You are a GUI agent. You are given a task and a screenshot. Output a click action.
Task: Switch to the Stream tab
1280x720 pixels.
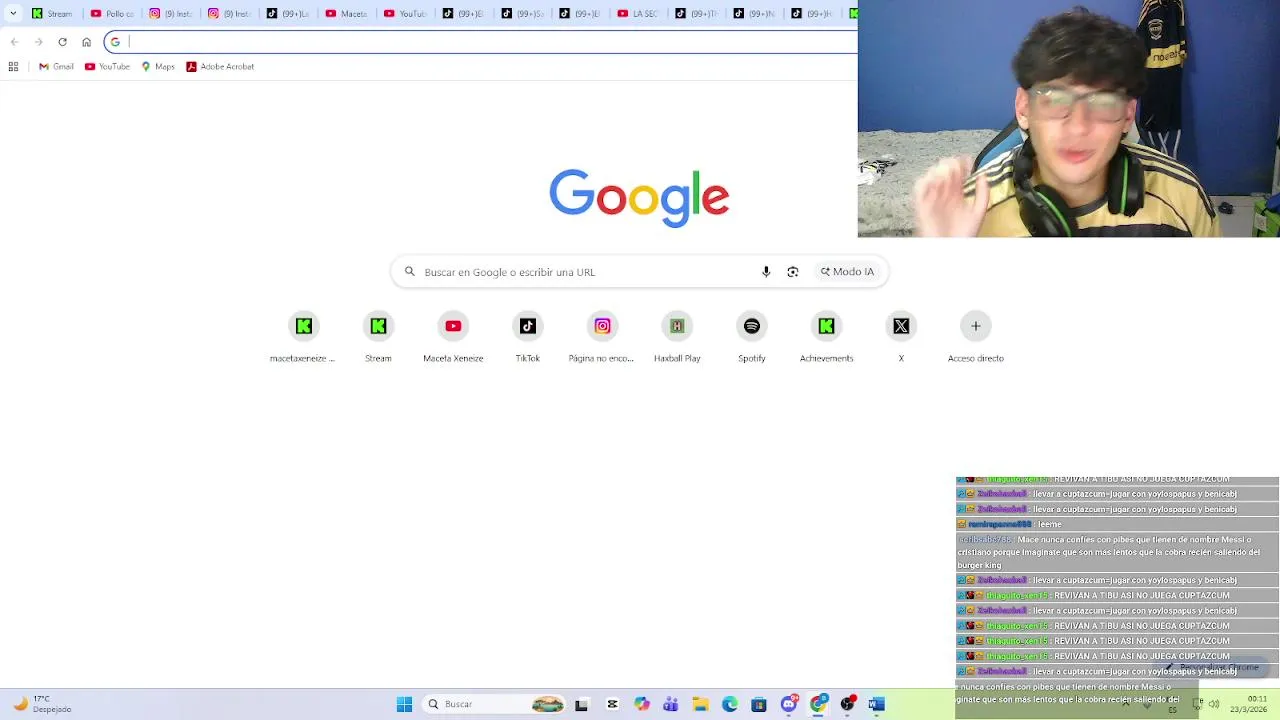pyautogui.click(x=53, y=13)
